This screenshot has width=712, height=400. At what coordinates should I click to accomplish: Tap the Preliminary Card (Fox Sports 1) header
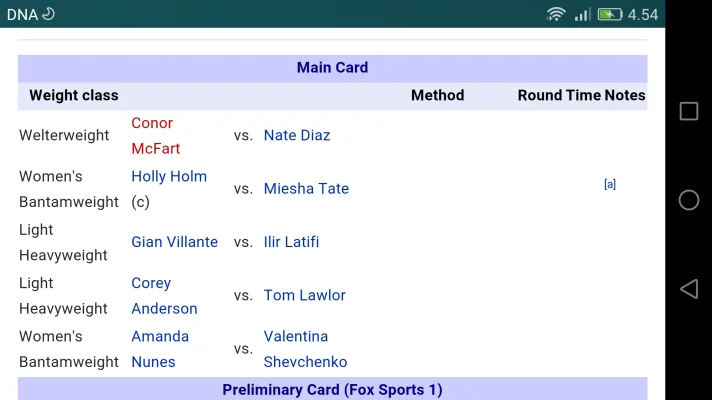coord(332,389)
